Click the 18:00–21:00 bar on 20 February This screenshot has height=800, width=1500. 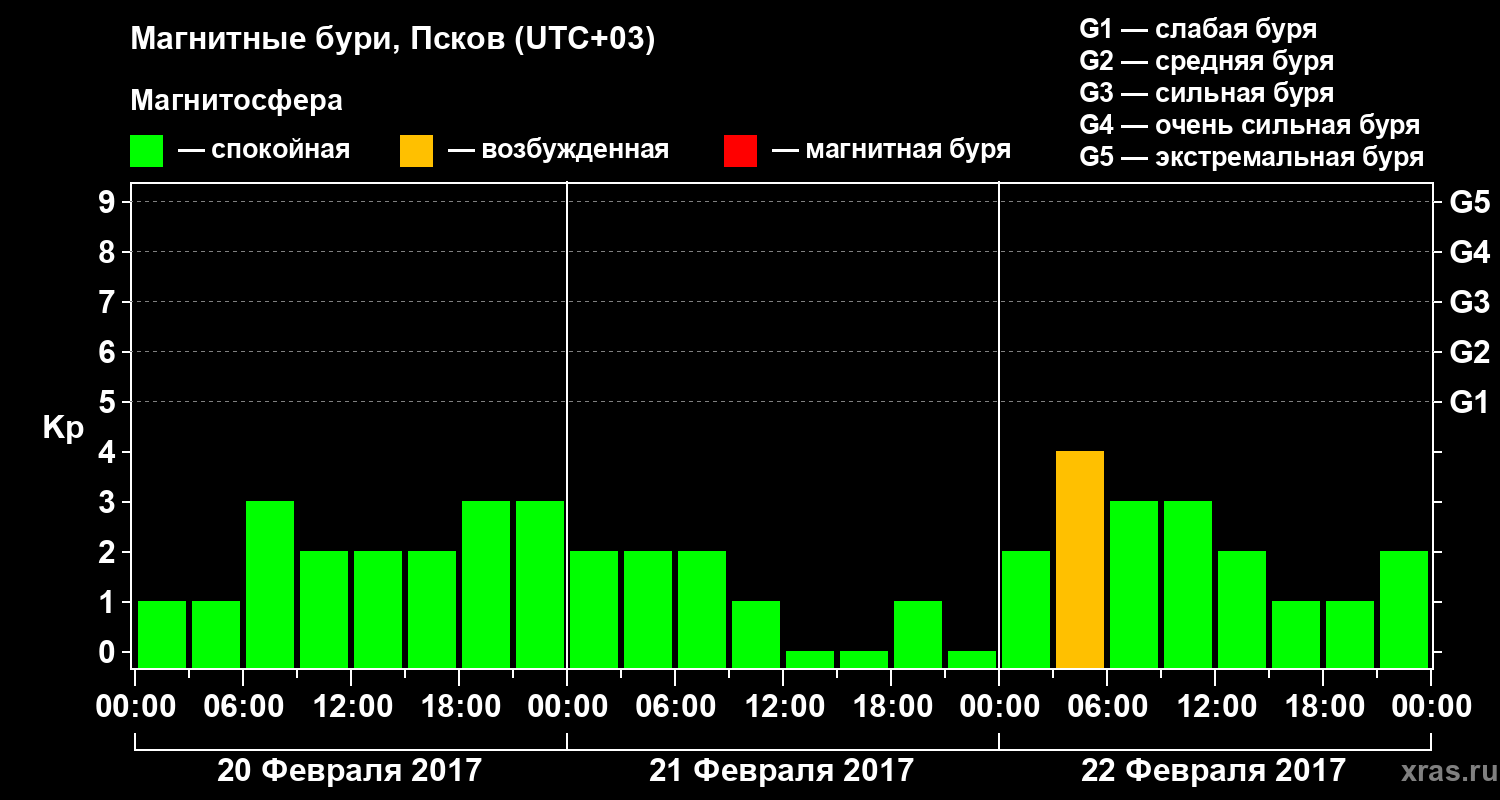tap(486, 584)
